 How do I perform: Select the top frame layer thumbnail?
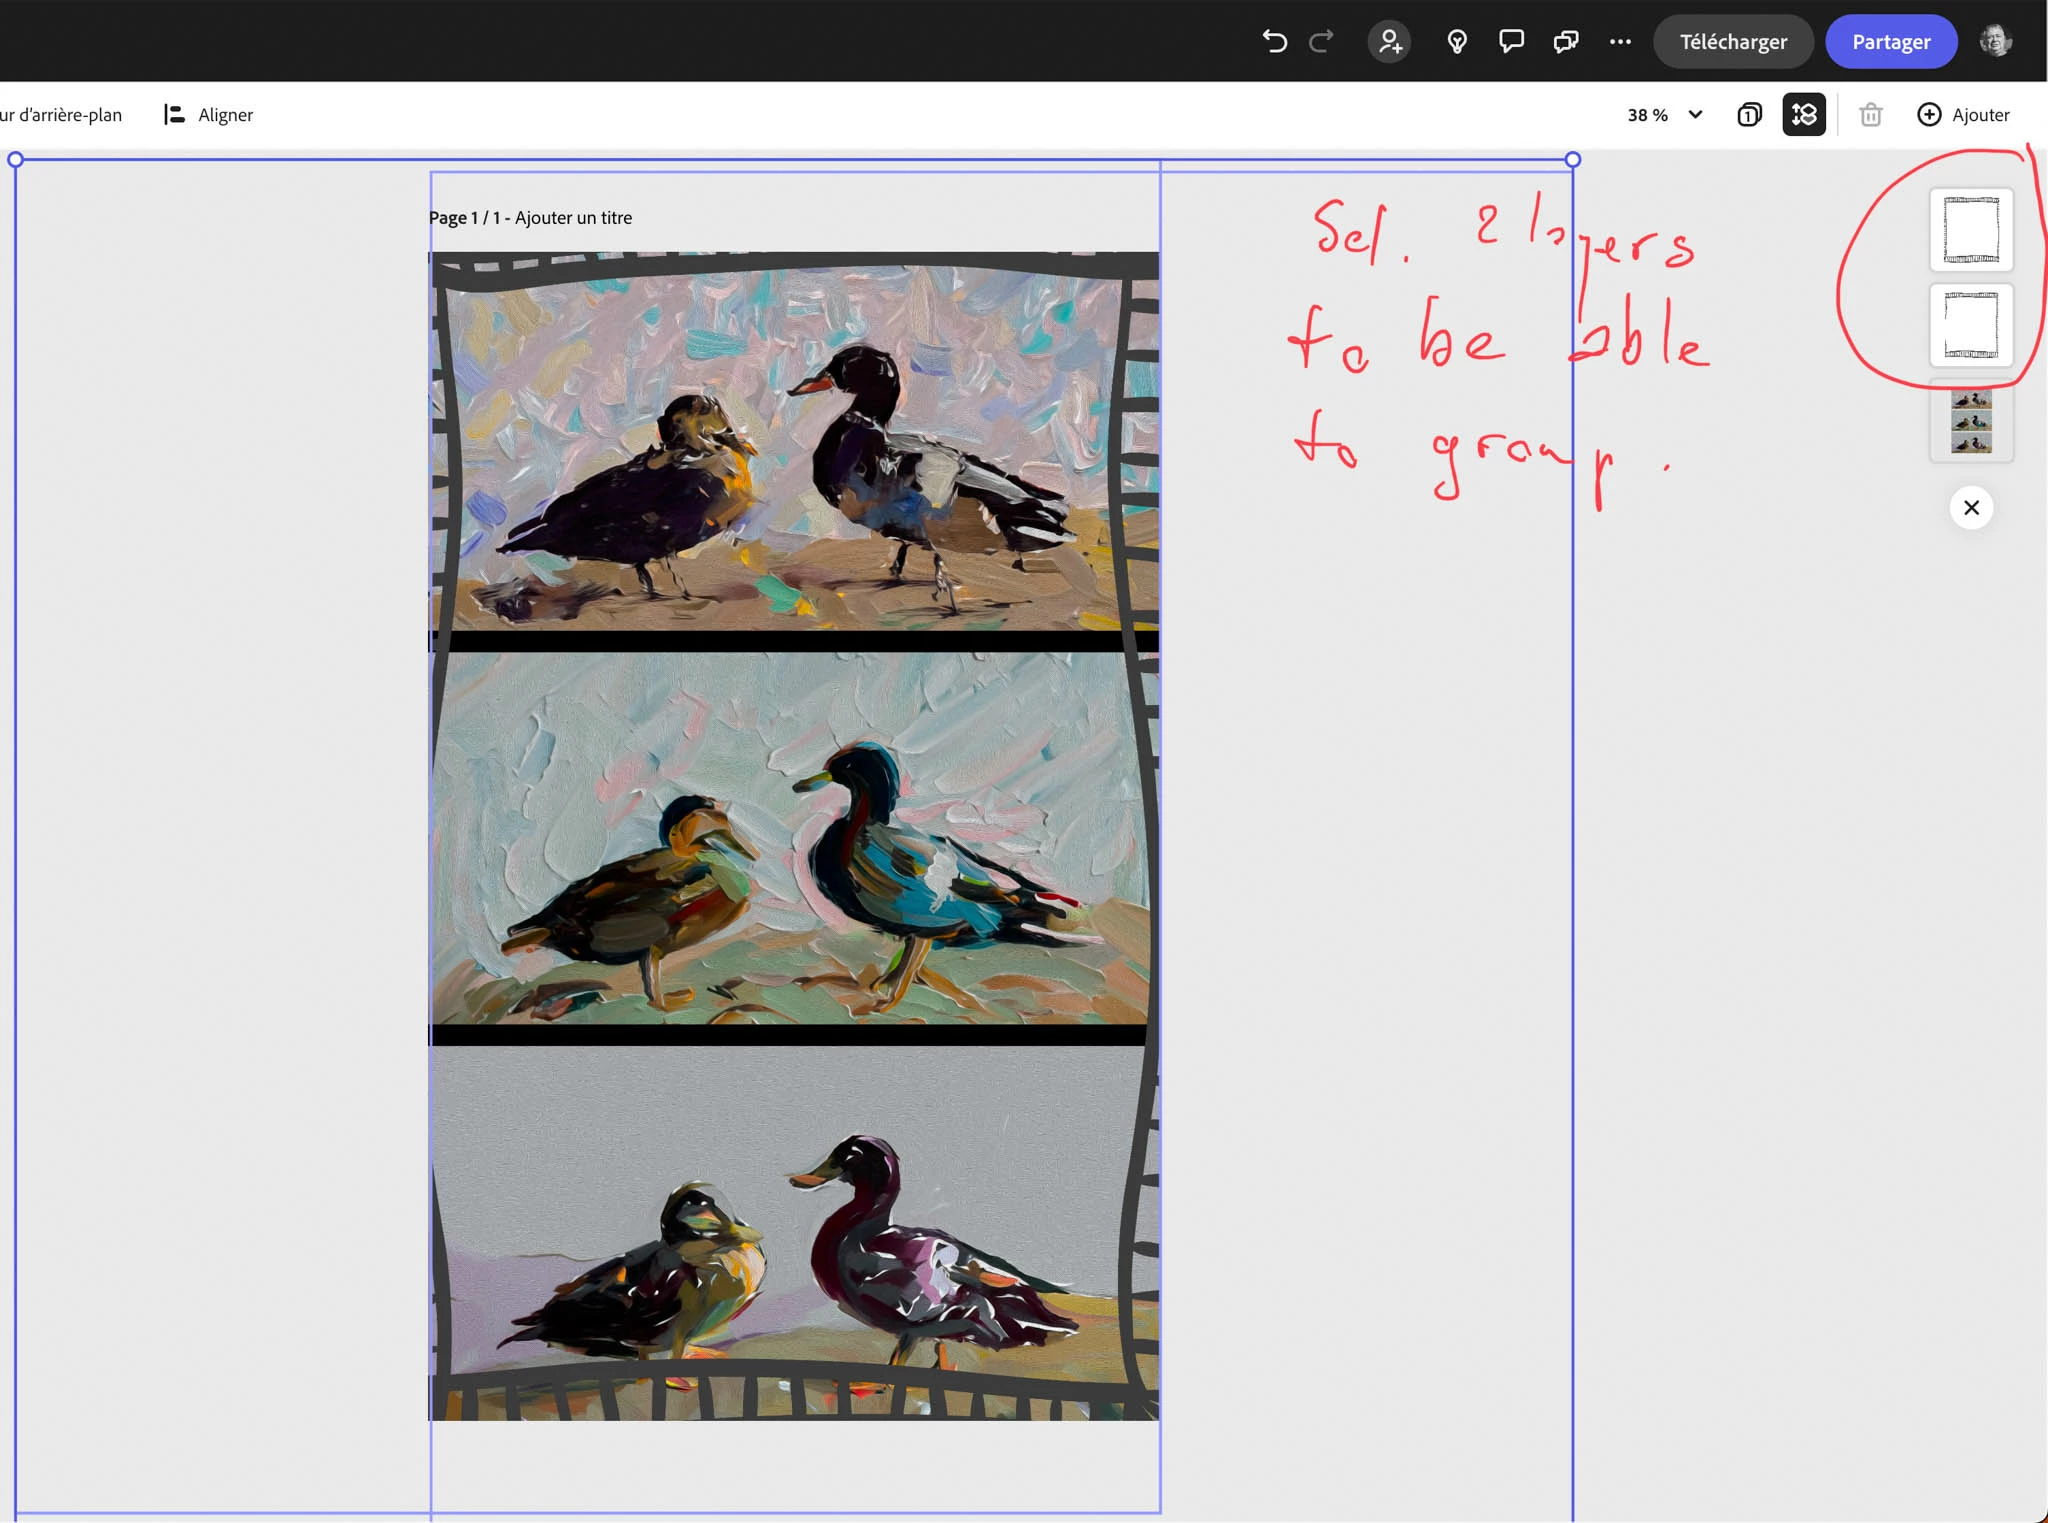click(1970, 230)
